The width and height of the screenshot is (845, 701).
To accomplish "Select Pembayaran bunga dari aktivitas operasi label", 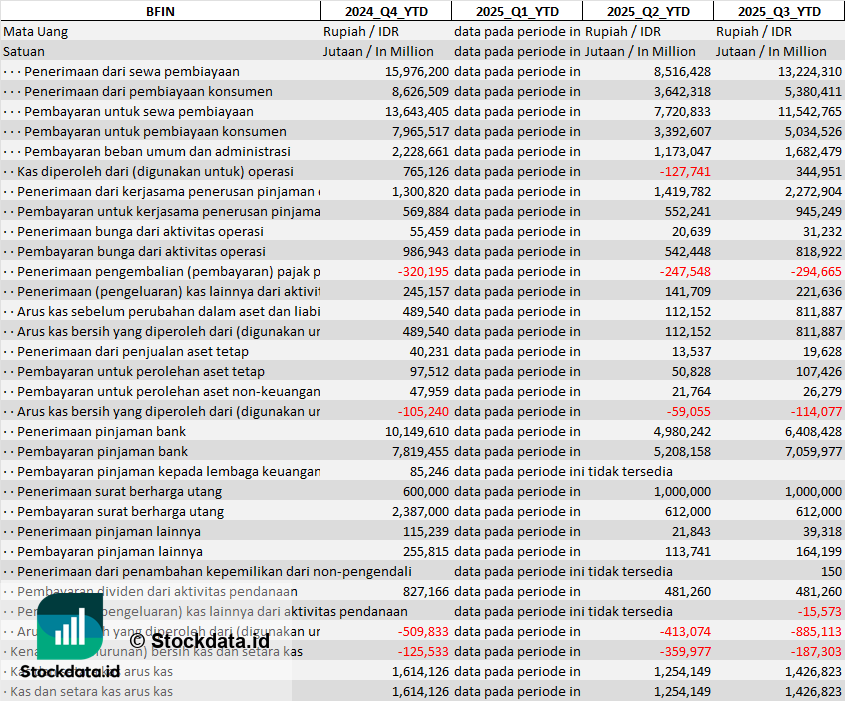I will (141, 252).
